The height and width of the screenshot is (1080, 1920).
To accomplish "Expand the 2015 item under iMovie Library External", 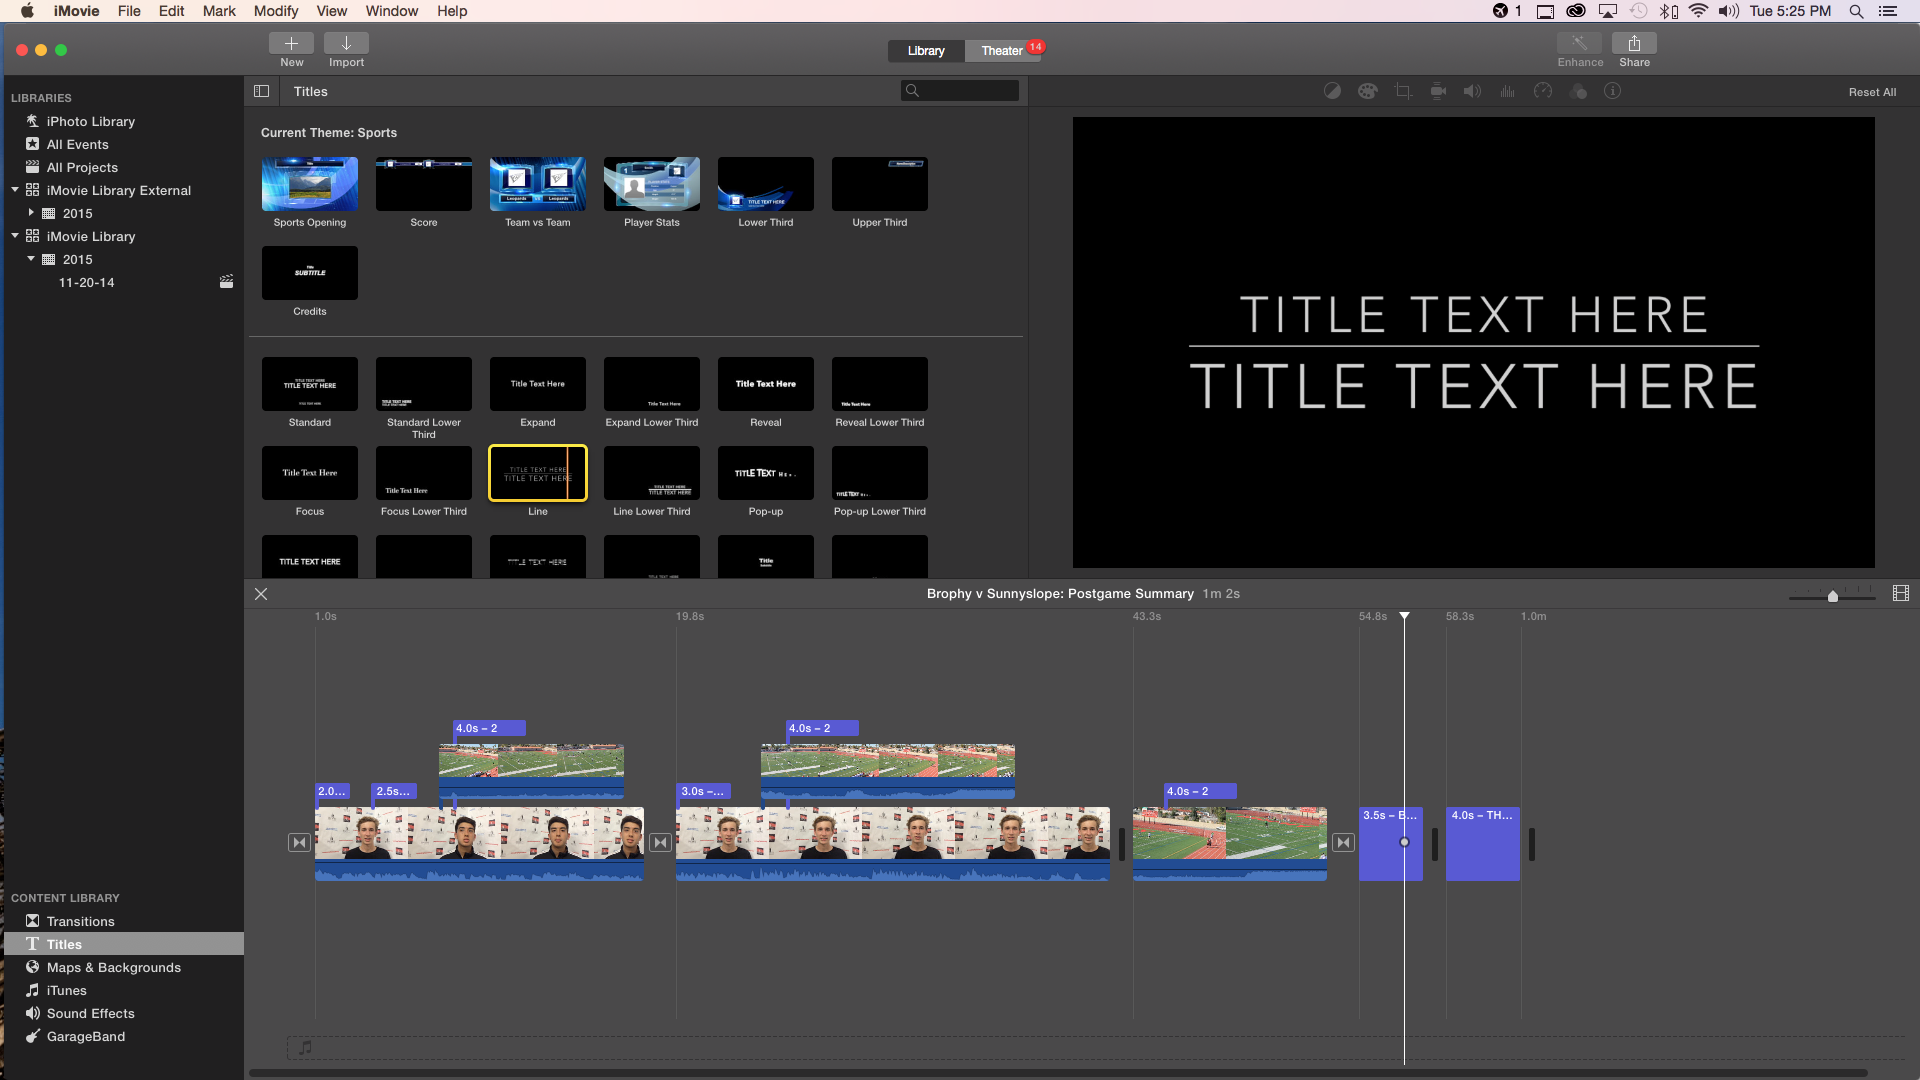I will point(30,213).
